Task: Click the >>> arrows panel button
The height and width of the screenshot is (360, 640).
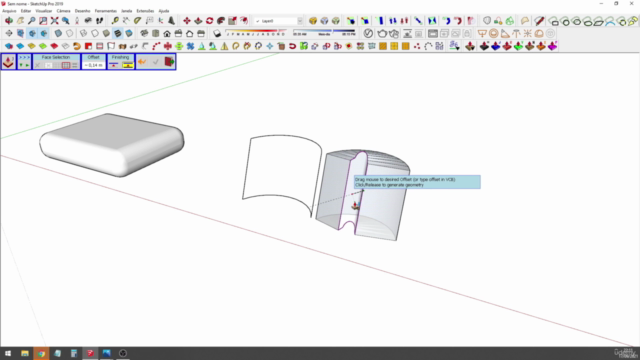Action: coord(24,58)
